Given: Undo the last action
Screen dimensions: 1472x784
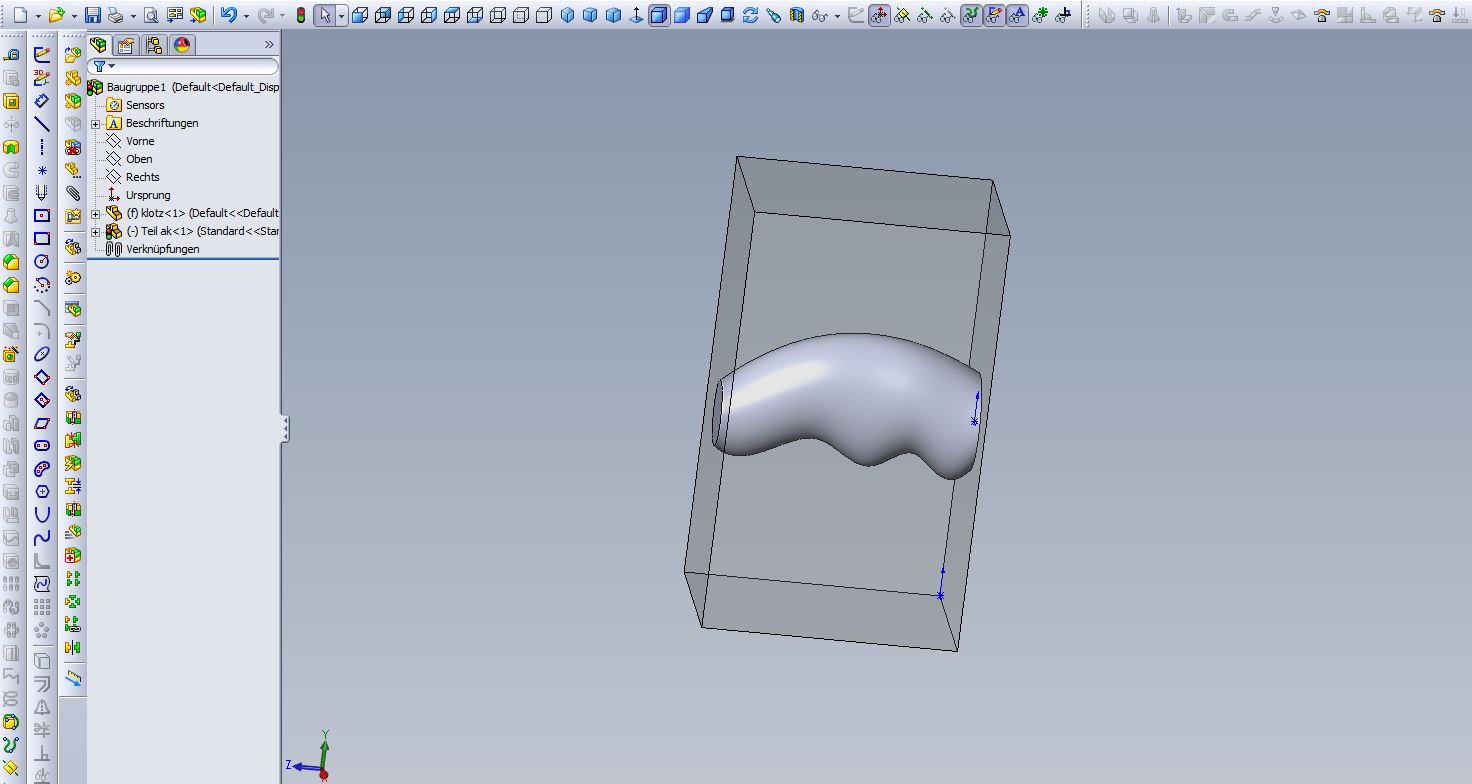Looking at the screenshot, I should [x=228, y=15].
